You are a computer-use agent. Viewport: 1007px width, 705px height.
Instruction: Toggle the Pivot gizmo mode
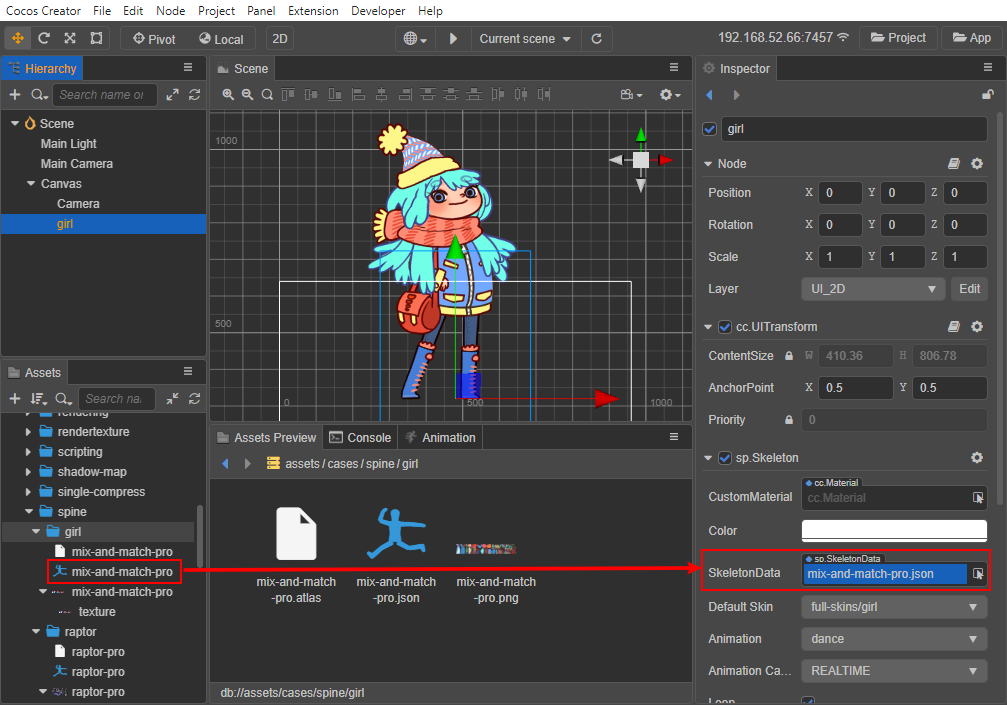click(154, 39)
